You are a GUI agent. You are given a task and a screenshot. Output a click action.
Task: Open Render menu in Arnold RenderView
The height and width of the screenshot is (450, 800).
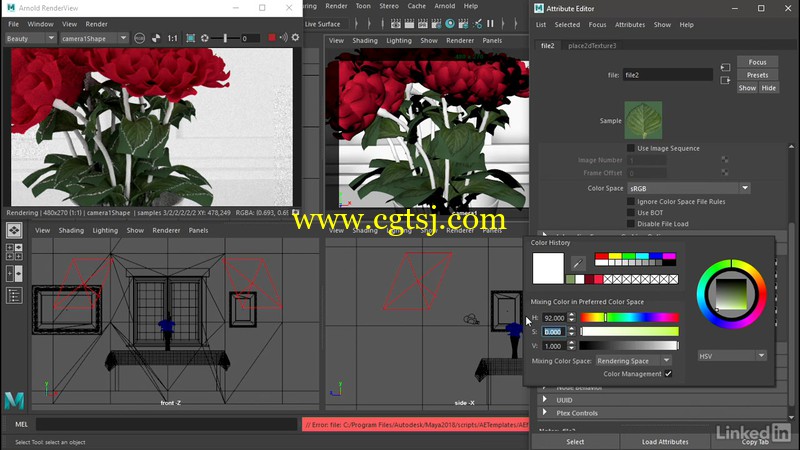pos(96,24)
